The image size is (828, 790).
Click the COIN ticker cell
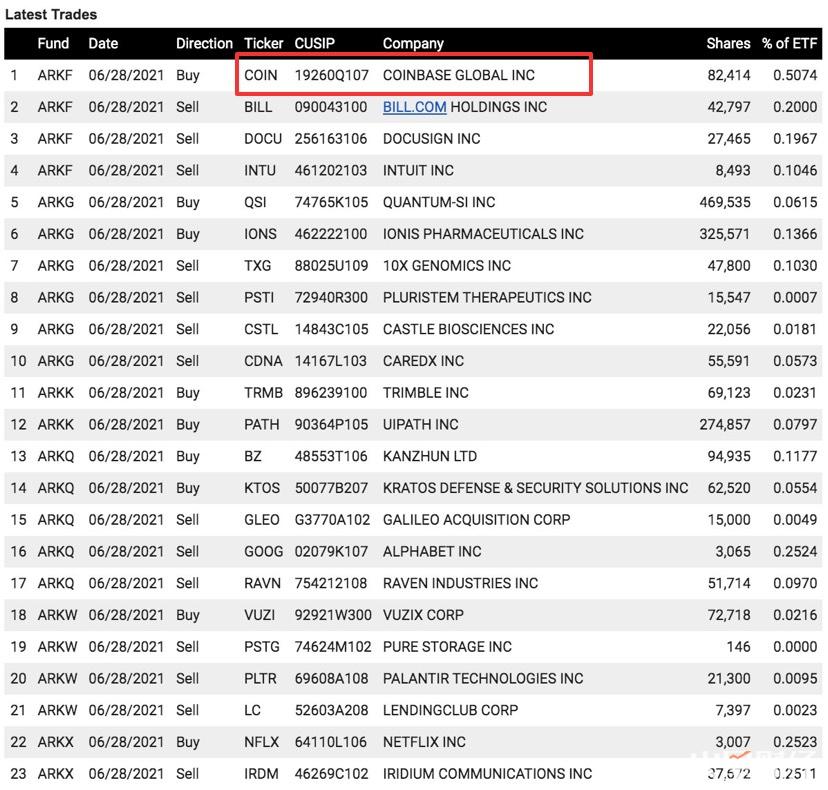click(261, 75)
